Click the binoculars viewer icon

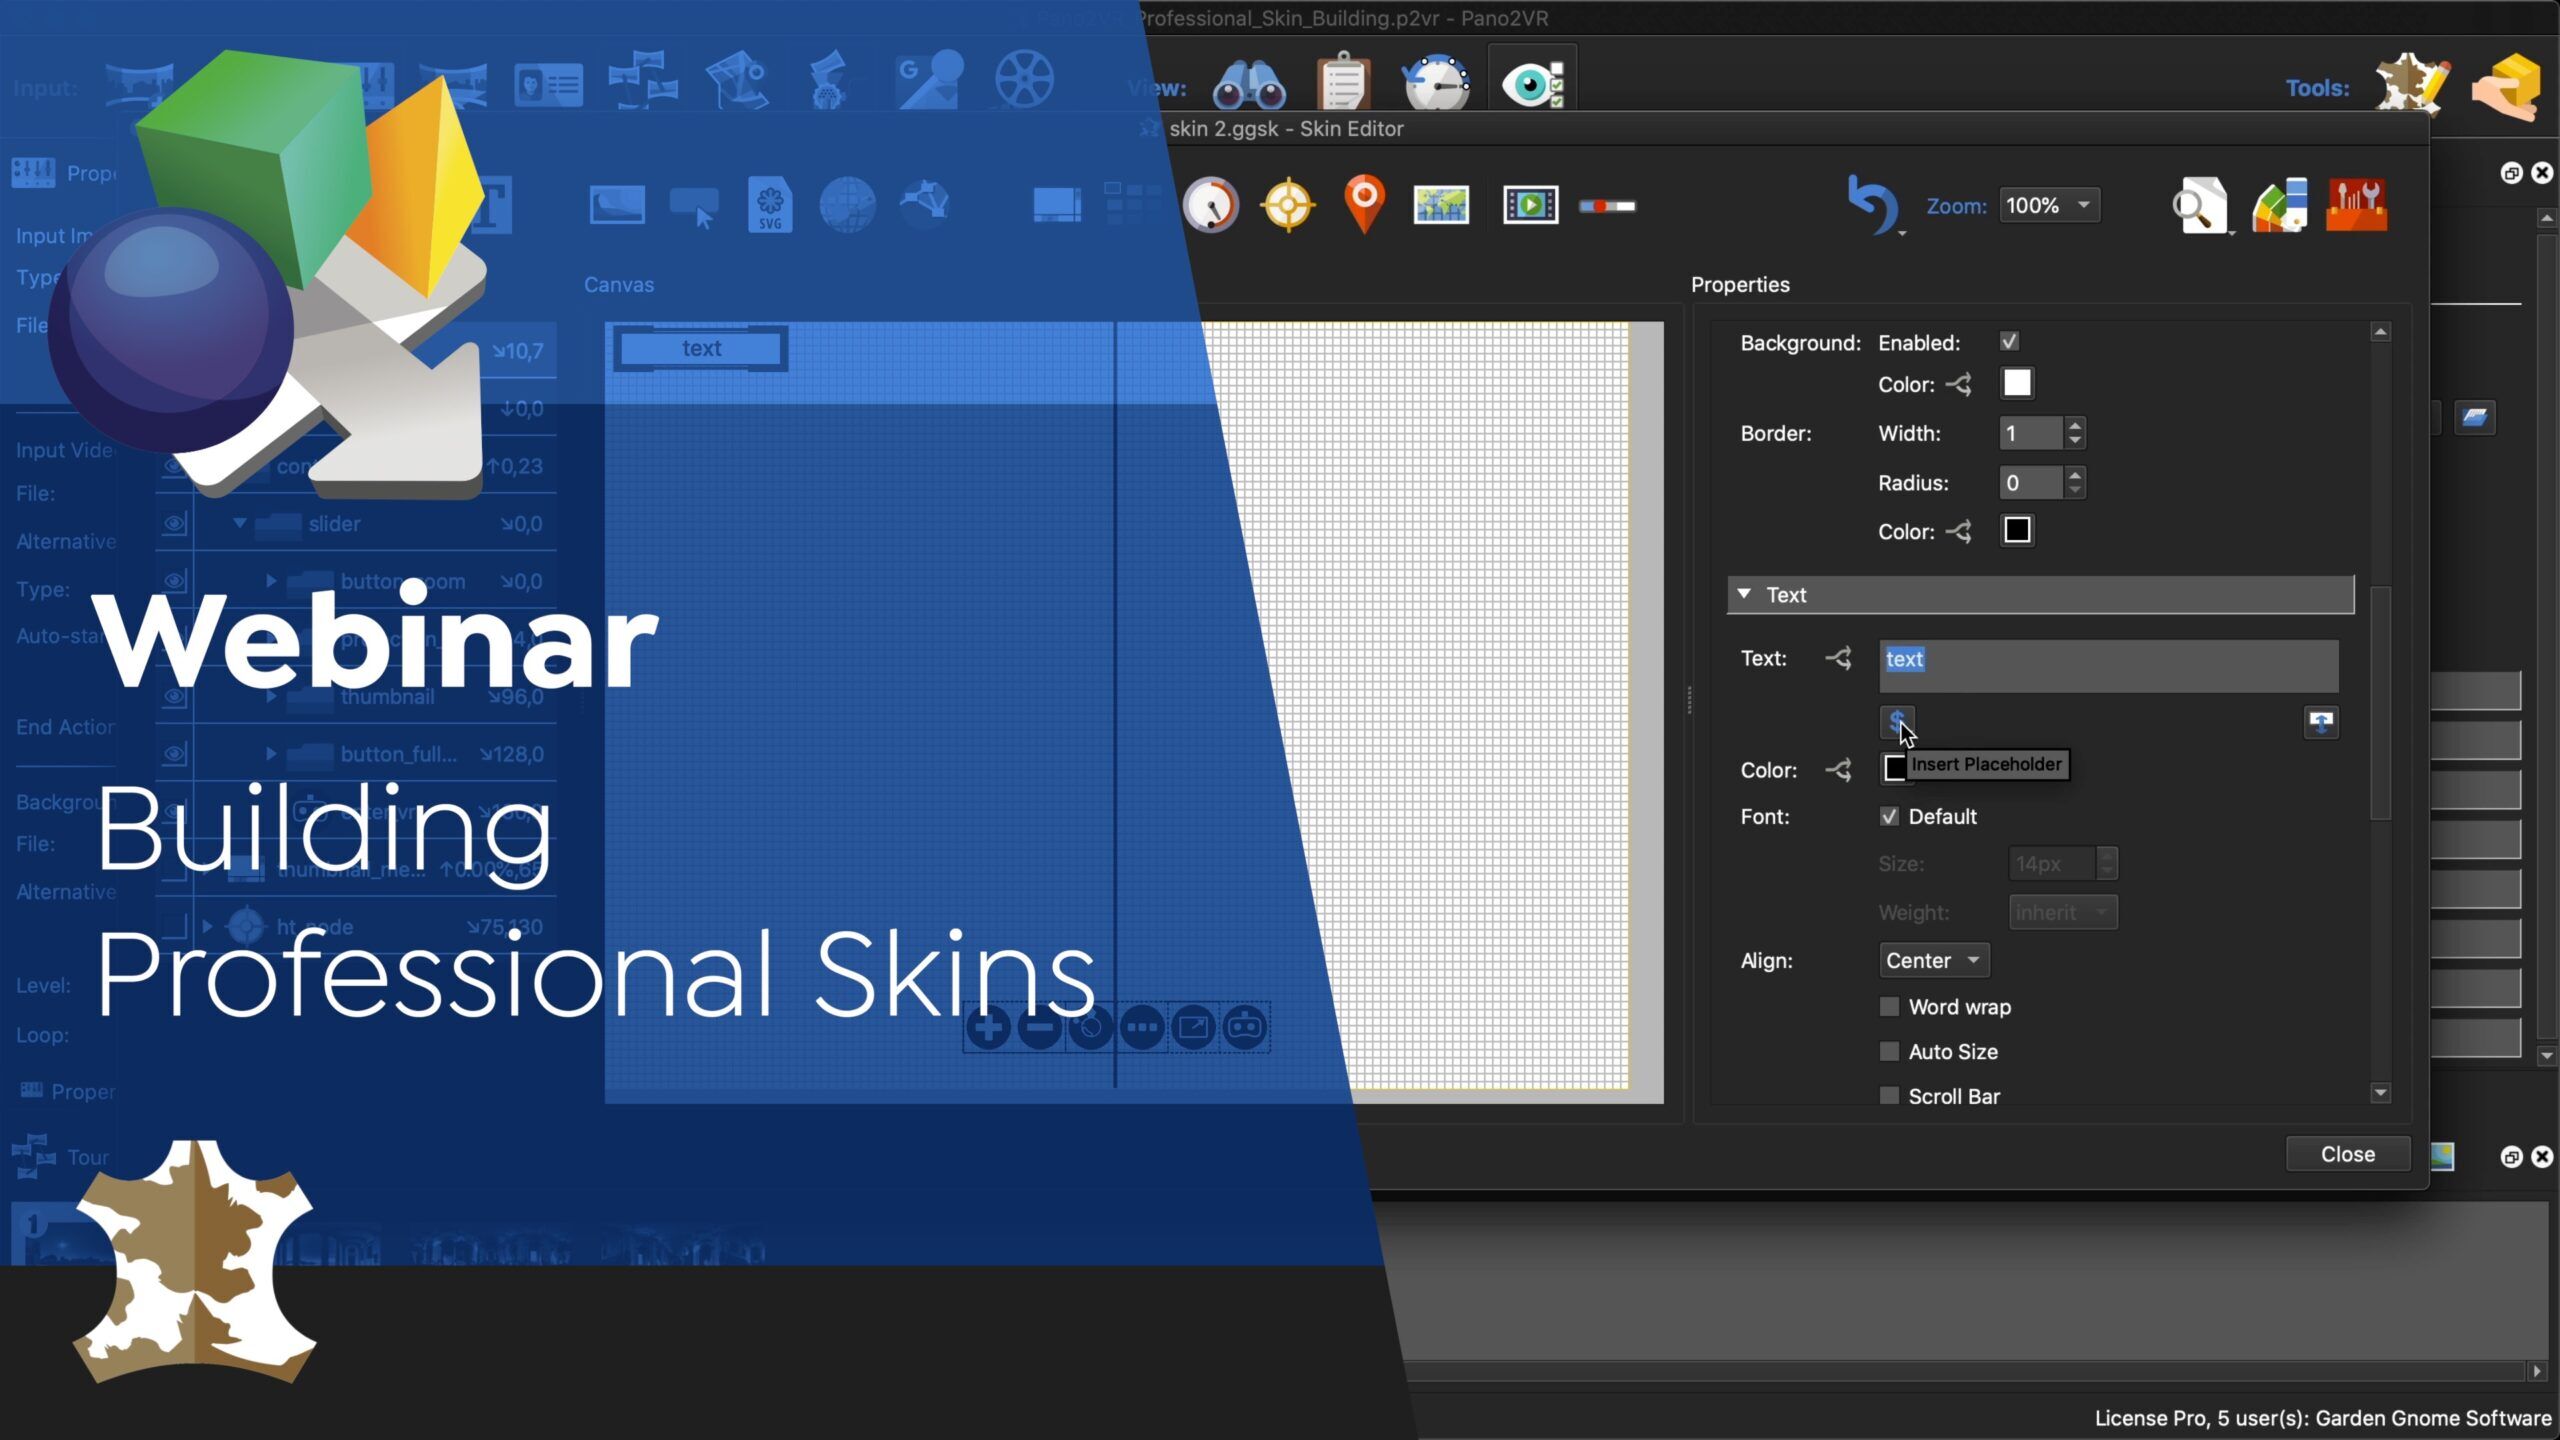(x=1249, y=86)
